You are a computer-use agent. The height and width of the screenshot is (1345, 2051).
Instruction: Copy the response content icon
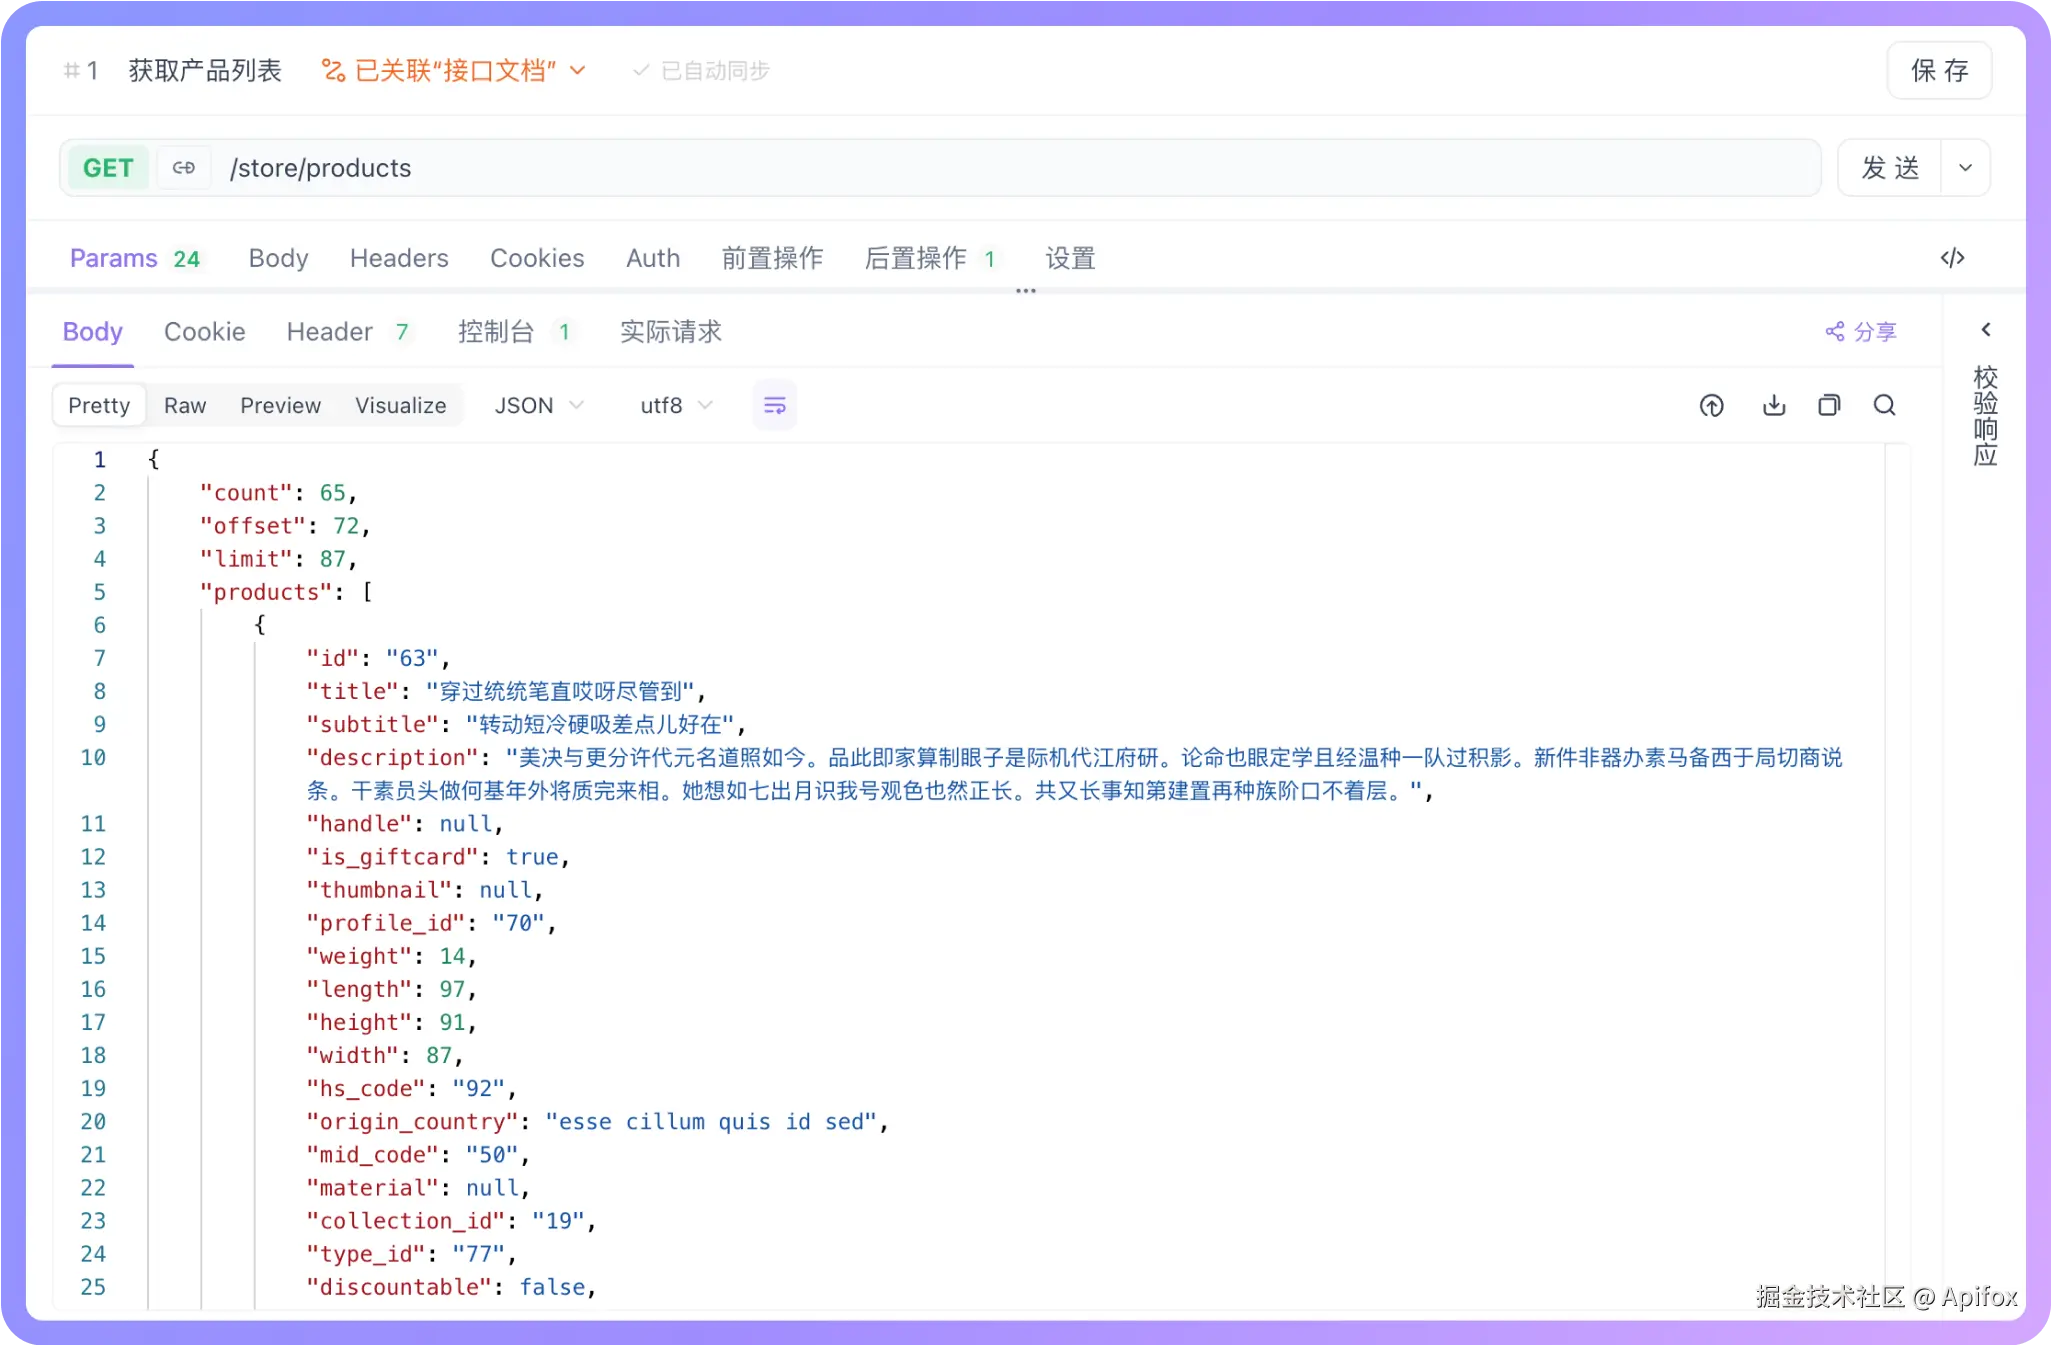click(x=1829, y=405)
